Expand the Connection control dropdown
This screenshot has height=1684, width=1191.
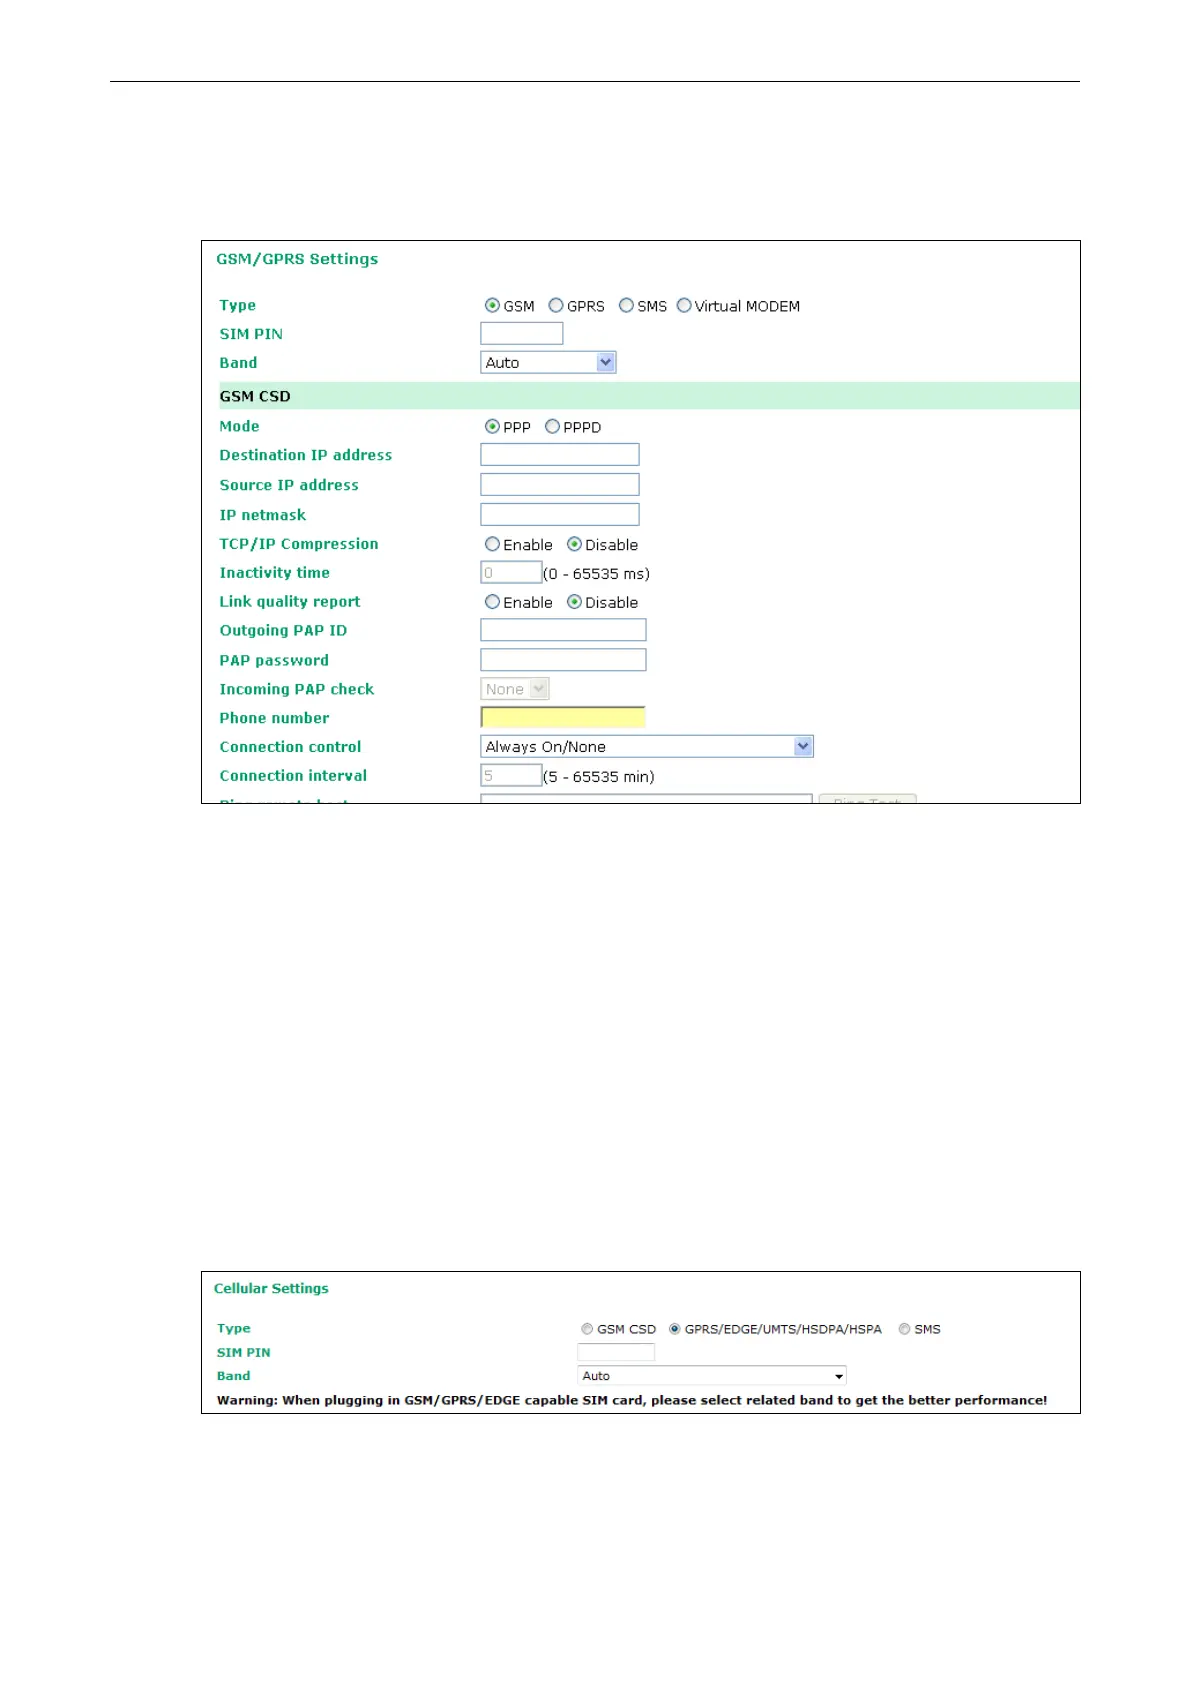647,747
